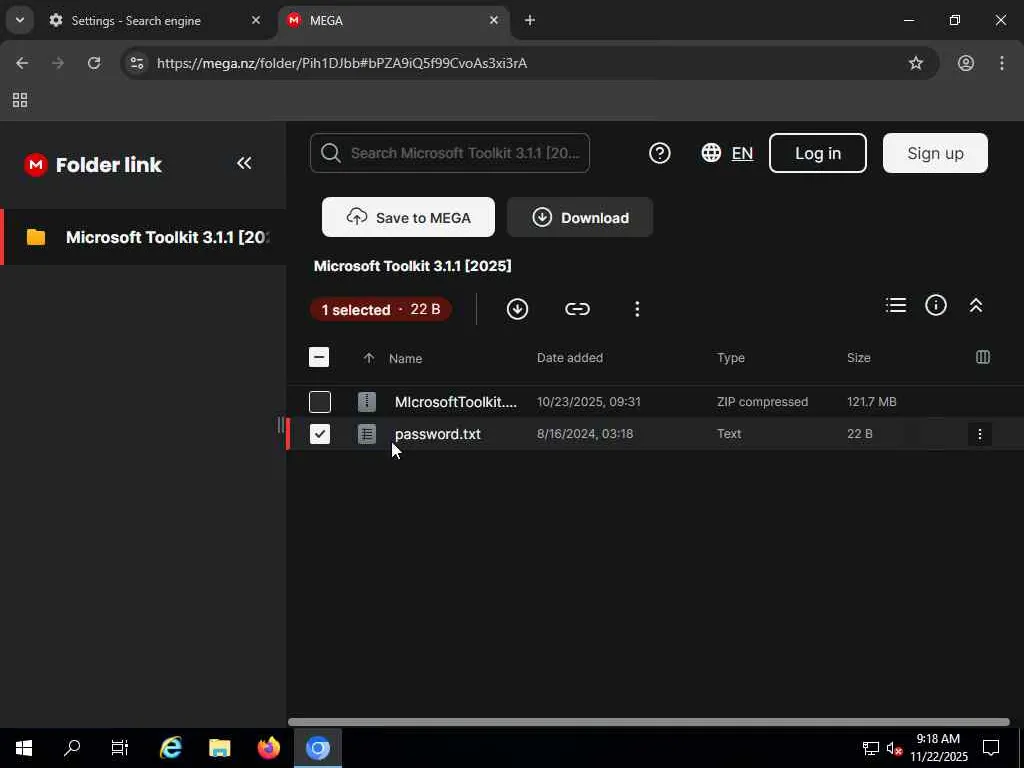Image resolution: width=1024 pixels, height=768 pixels.
Task: Toggle the sort direction arrow next to Name
Action: coord(369,358)
